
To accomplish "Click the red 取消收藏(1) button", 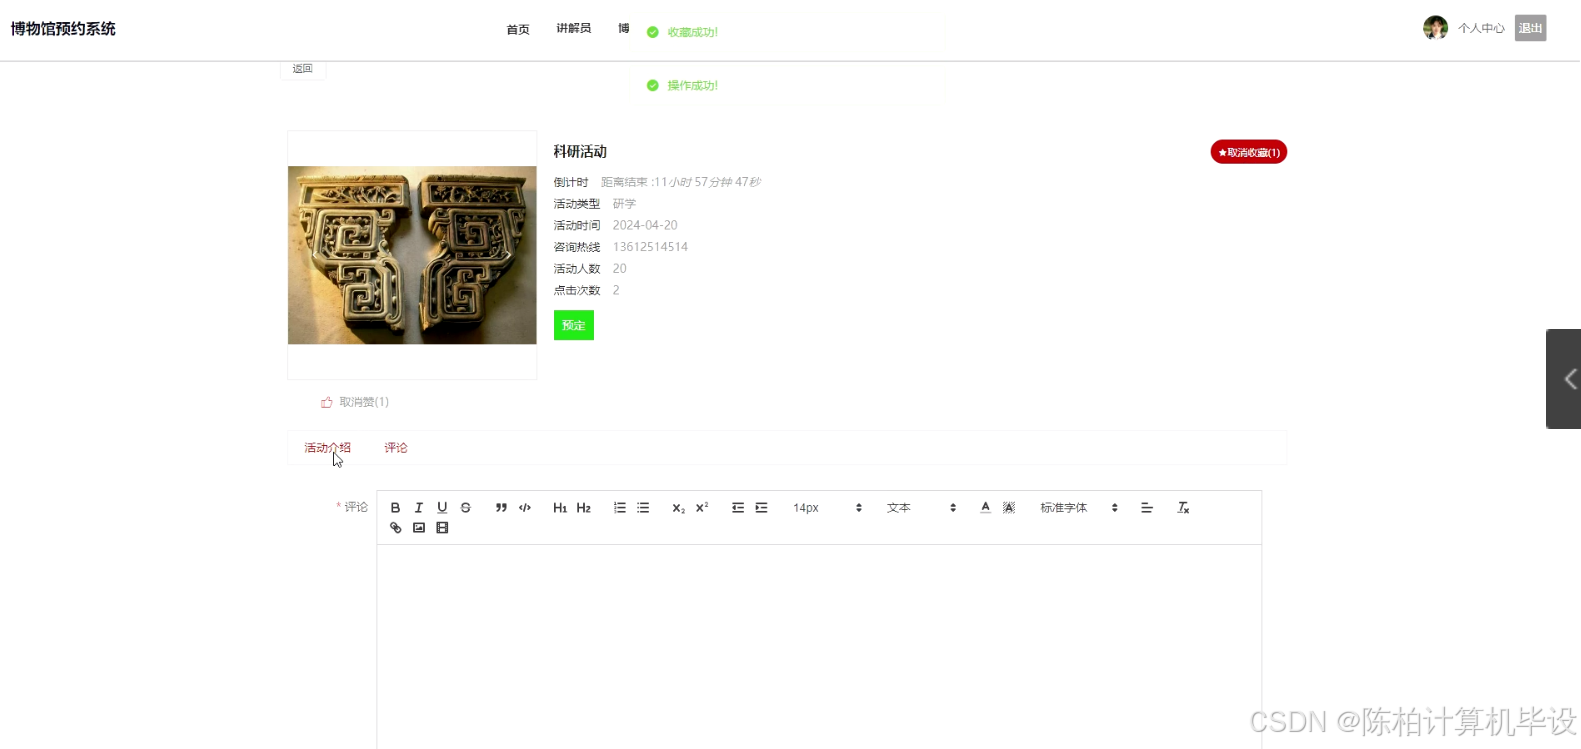I will [1248, 152].
